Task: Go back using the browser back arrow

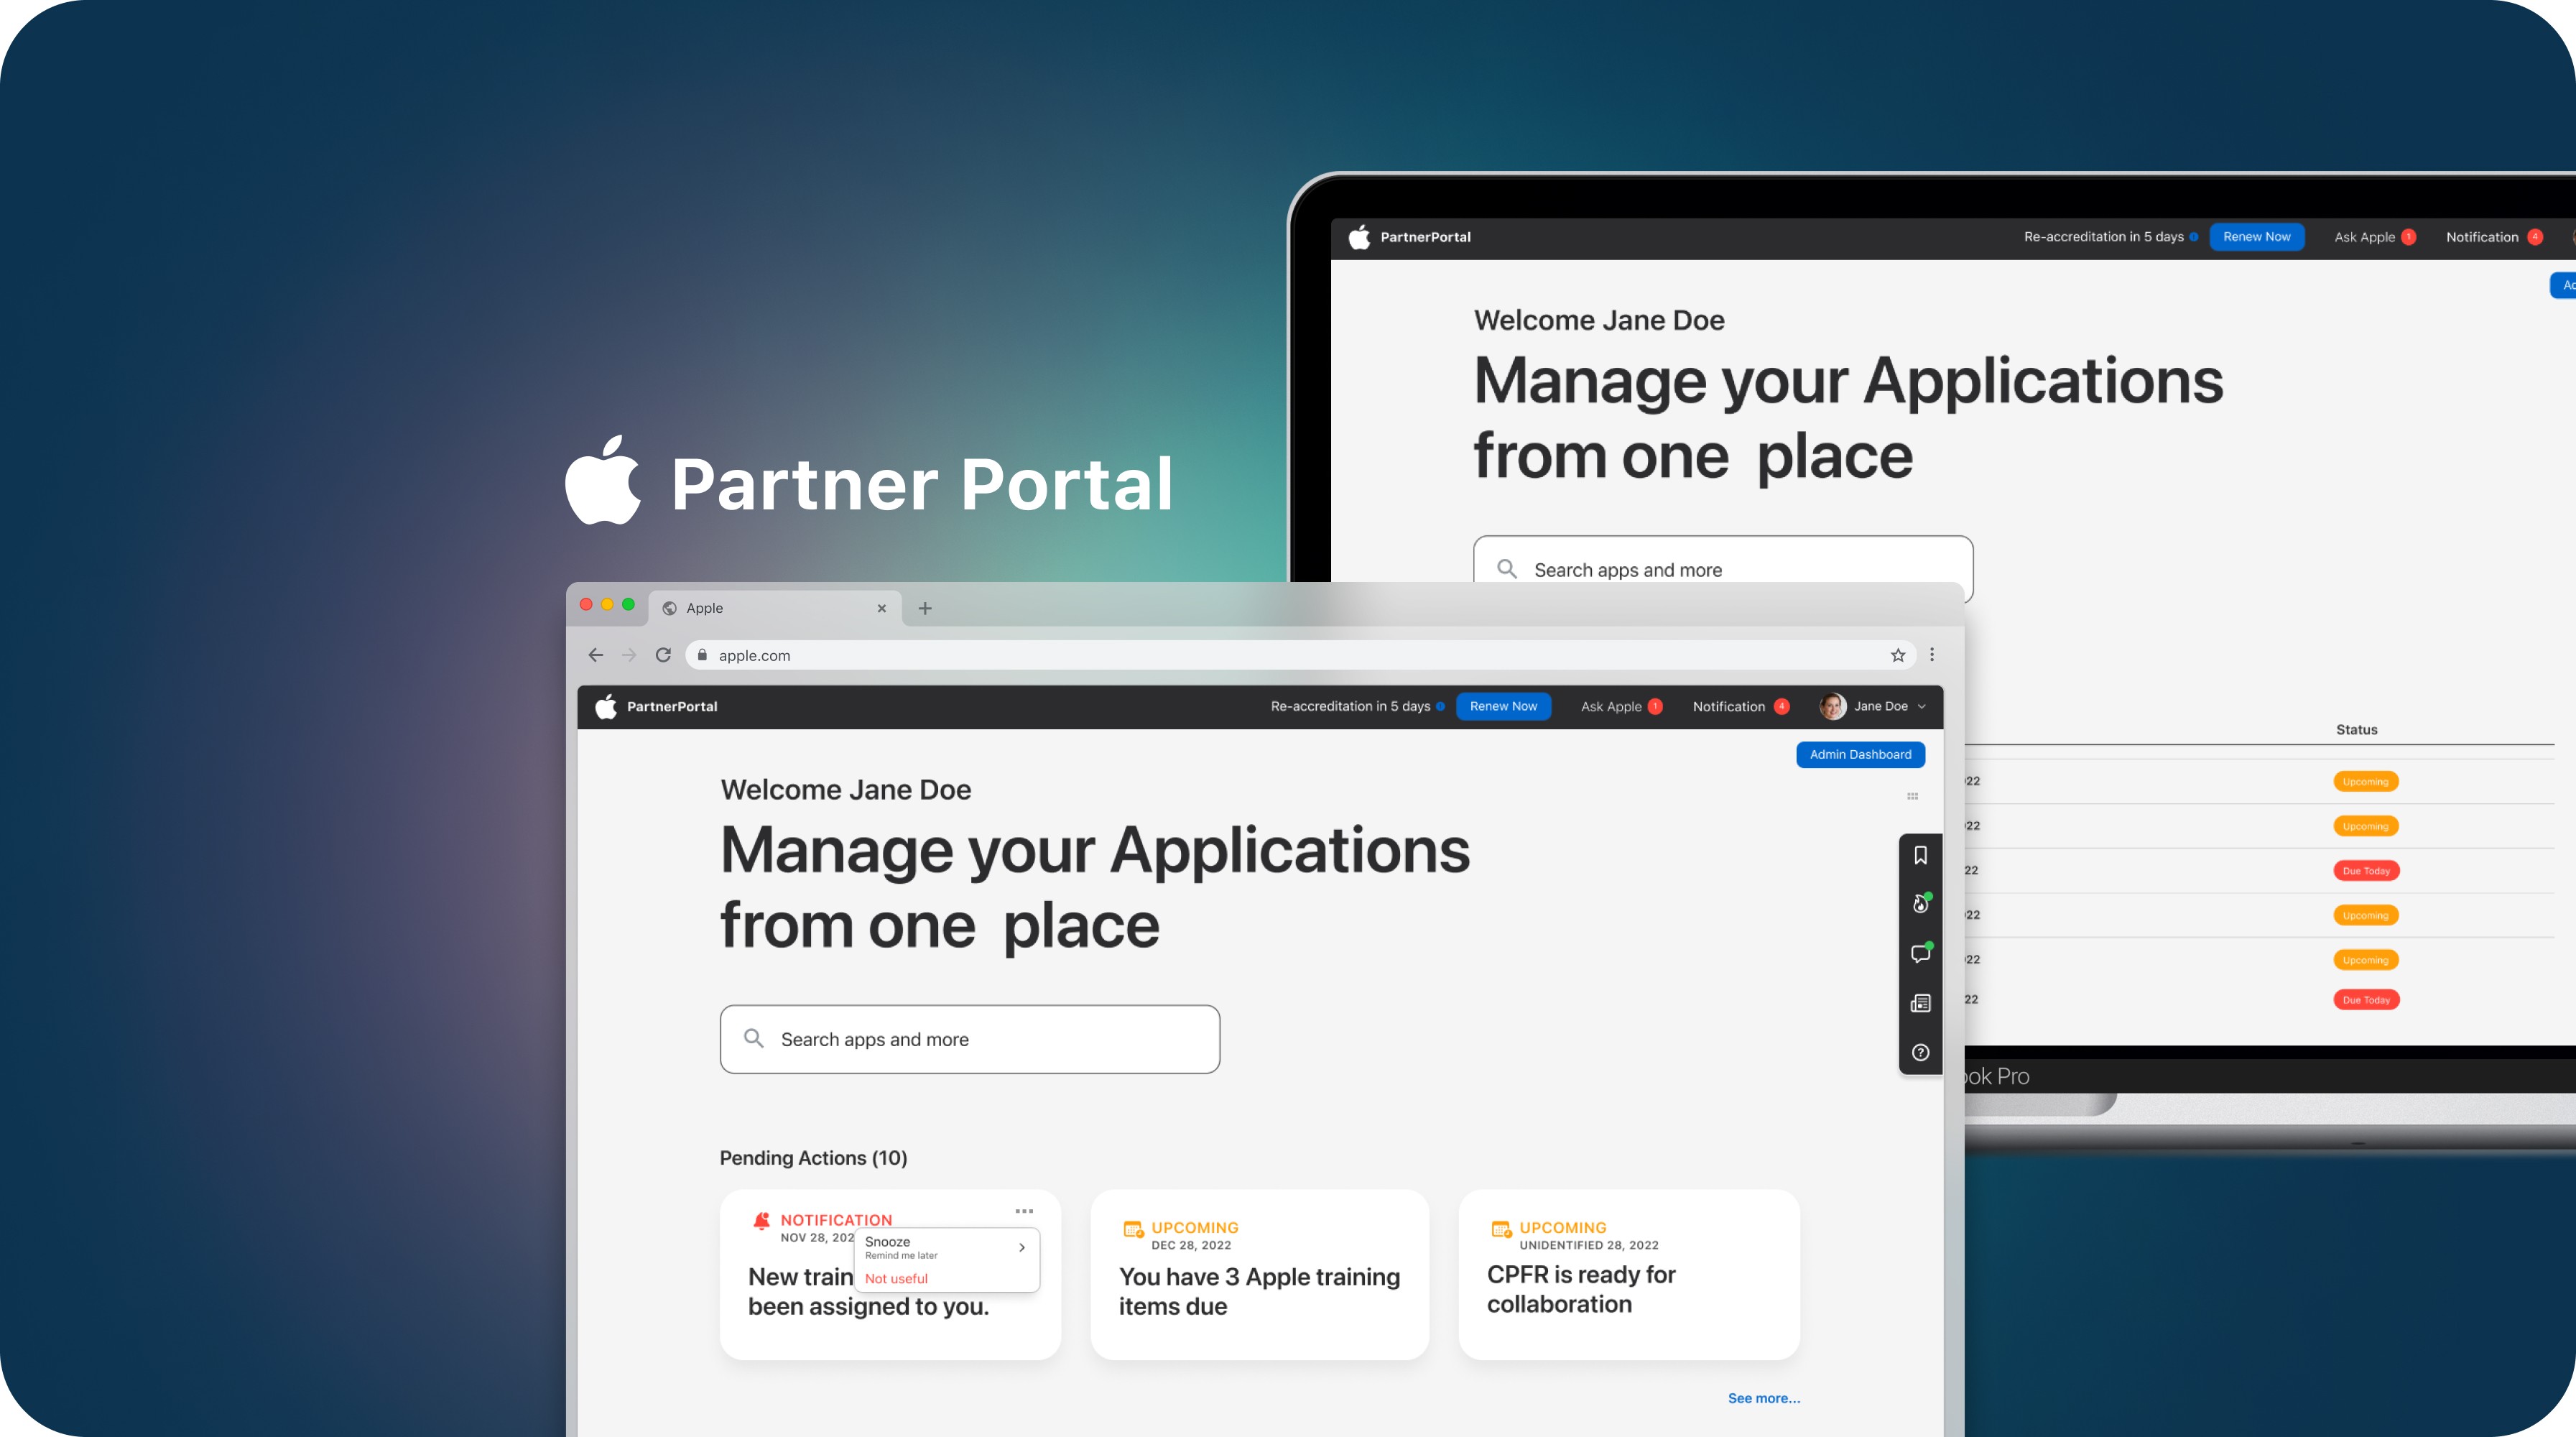Action: 596,655
